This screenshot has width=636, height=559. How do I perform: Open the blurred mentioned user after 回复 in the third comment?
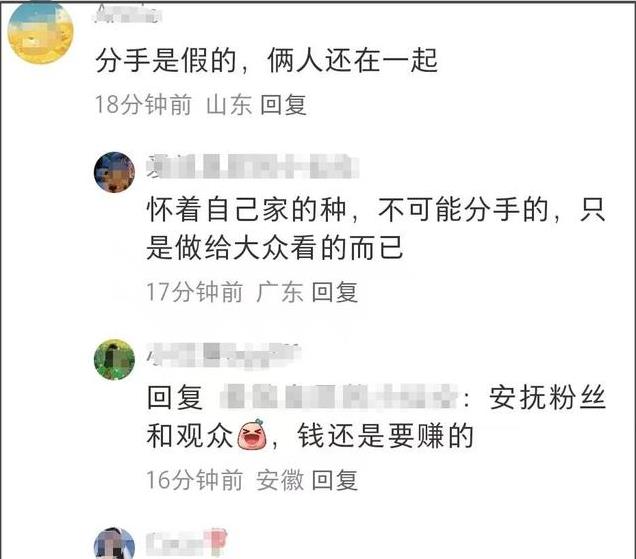339,397
